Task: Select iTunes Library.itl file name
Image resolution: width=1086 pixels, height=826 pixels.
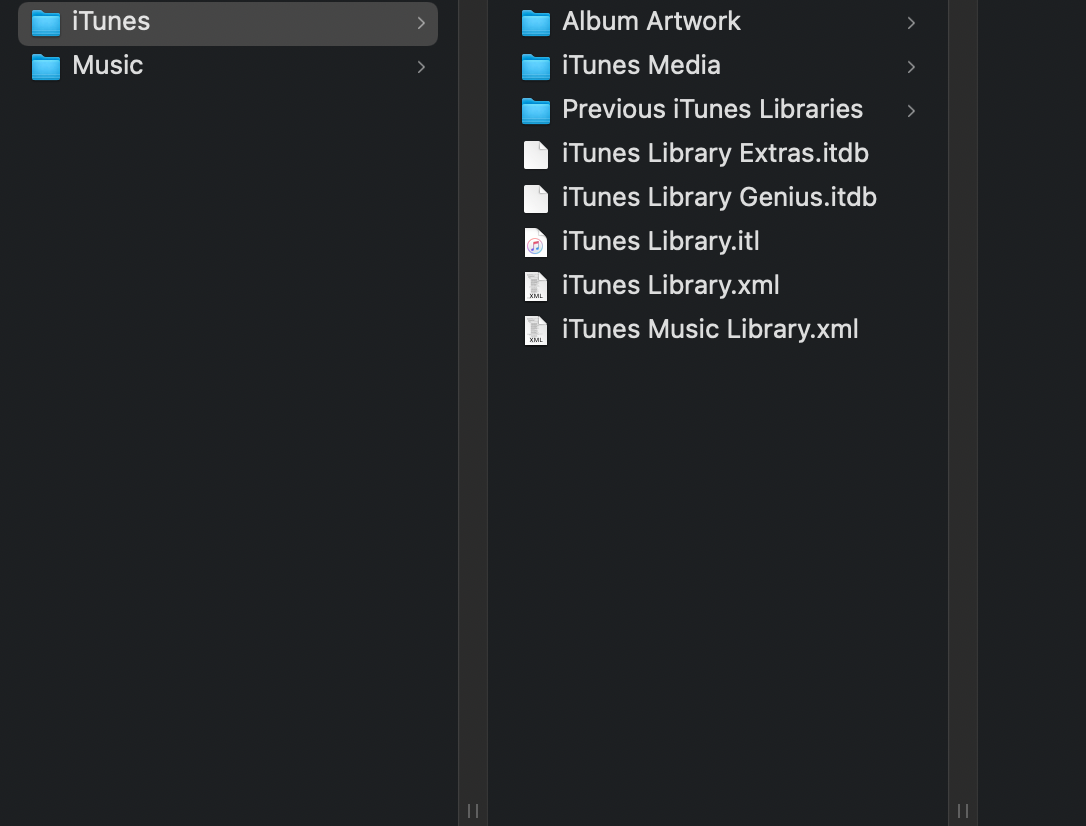Action: [x=661, y=242]
